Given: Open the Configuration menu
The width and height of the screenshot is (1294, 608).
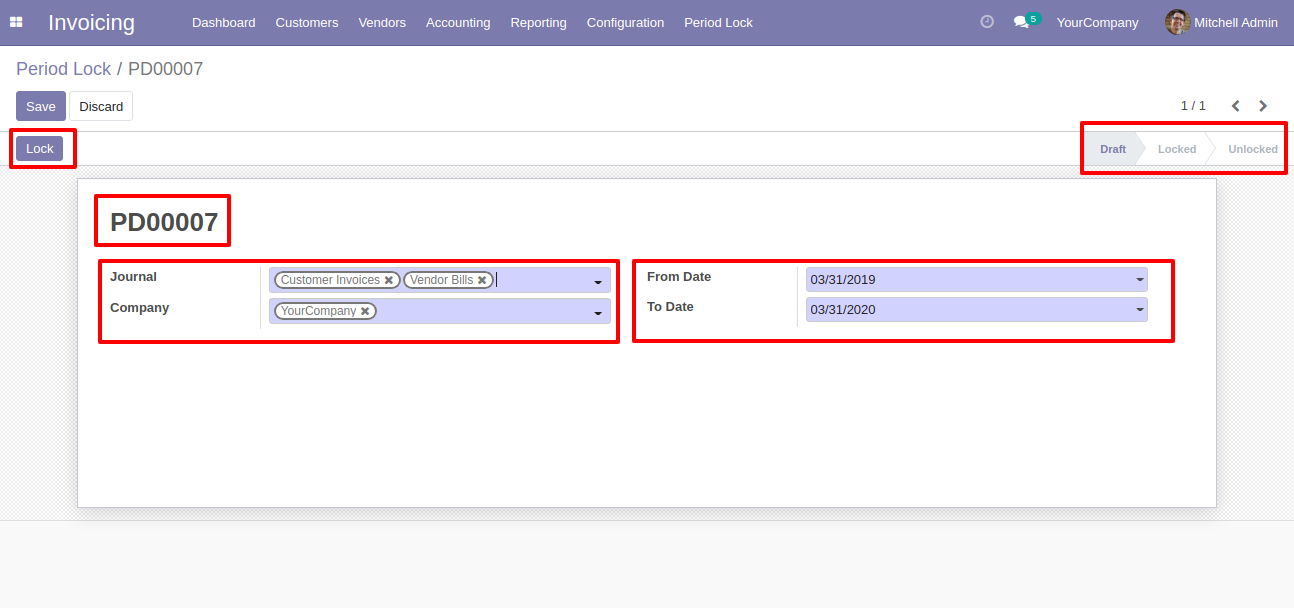Looking at the screenshot, I should pyautogui.click(x=625, y=22).
